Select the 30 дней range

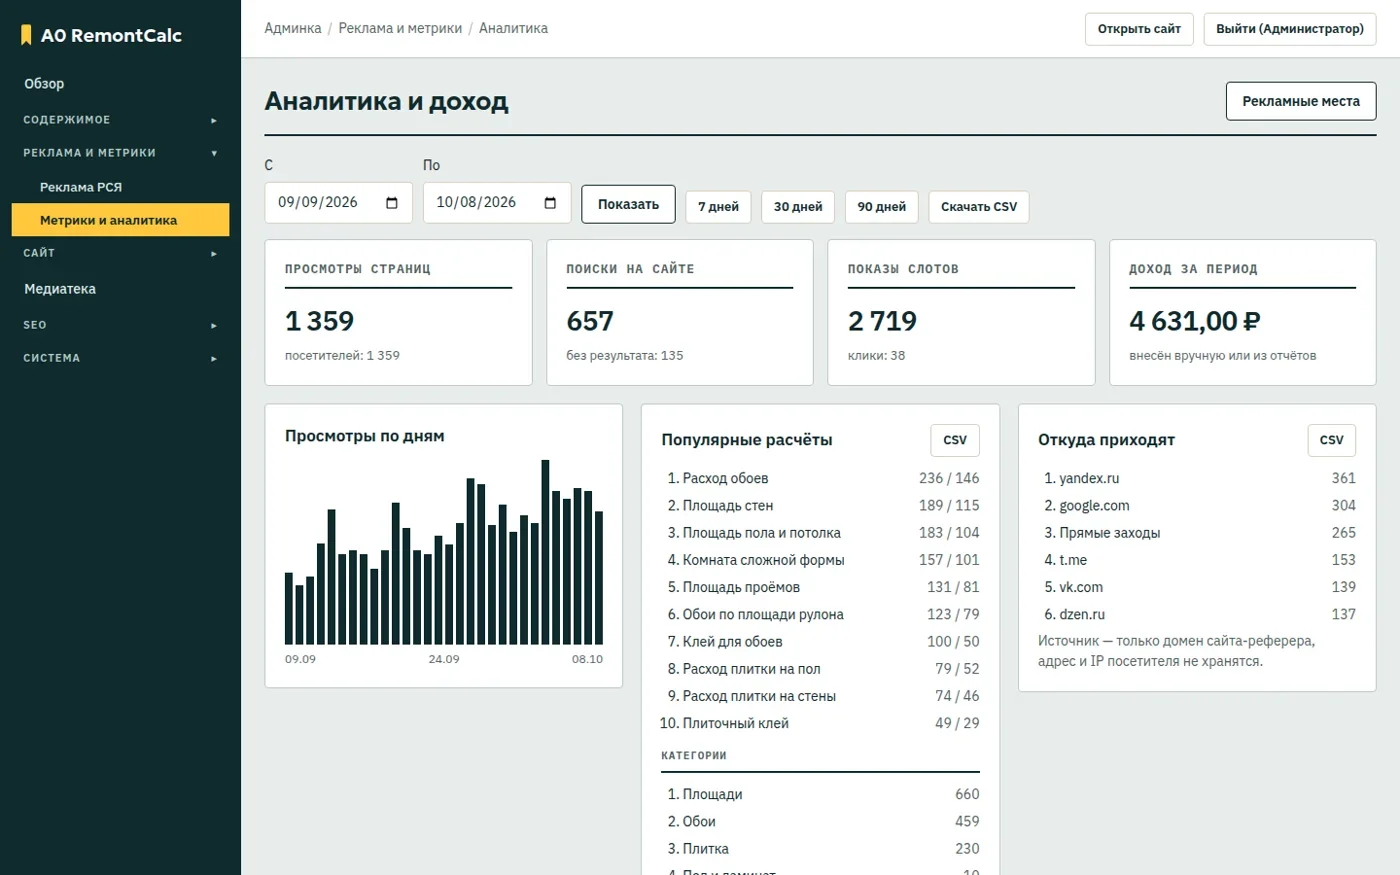coord(798,207)
